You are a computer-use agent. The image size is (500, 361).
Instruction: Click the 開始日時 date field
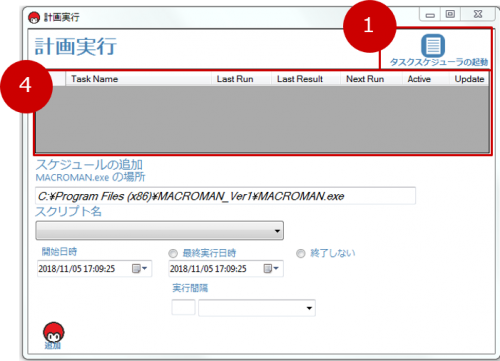tap(95, 269)
